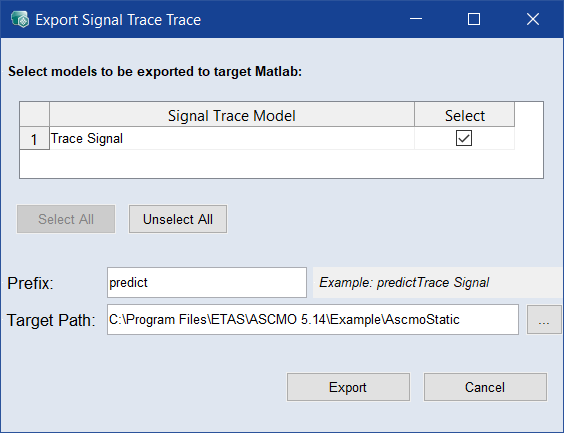Close the Export Signal Trace dialog
Image resolution: width=564 pixels, height=433 pixels.
[533, 19]
